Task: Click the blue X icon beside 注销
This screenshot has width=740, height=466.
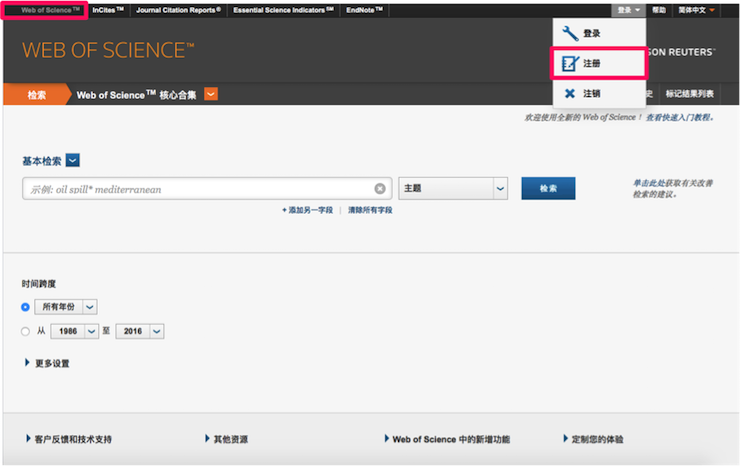Action: (570, 93)
